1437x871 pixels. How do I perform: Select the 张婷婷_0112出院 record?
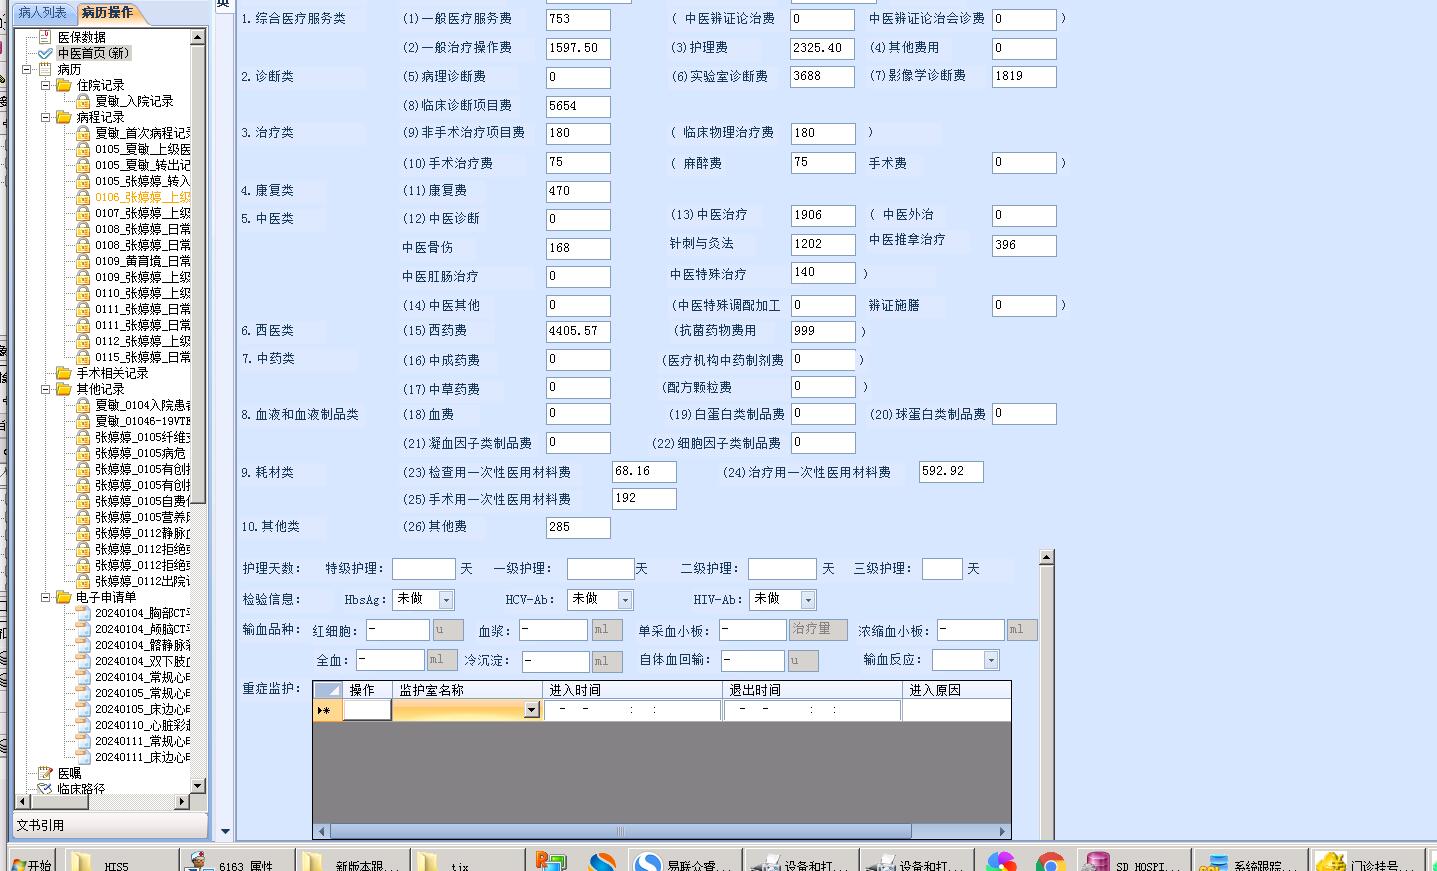142,581
